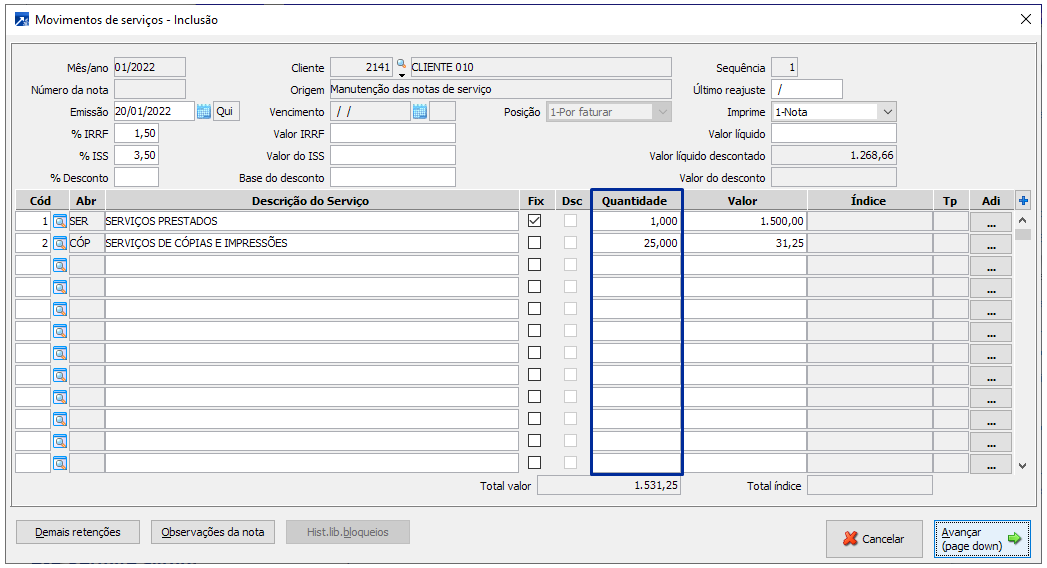Click scroll up arrow of services grid

pos(1022,220)
